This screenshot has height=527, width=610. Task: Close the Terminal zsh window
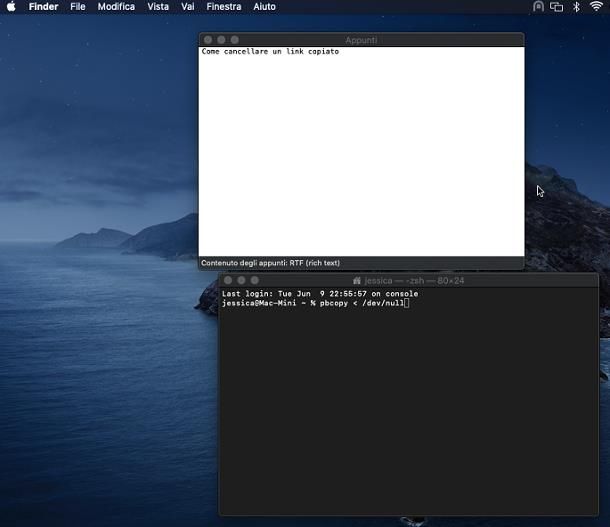coord(228,281)
